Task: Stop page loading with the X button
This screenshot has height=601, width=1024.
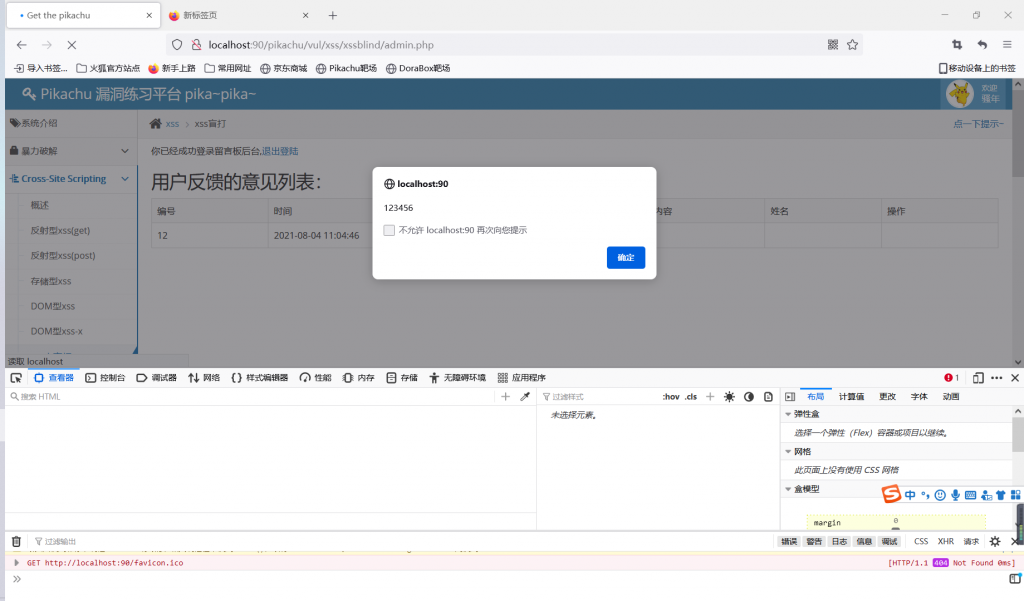Action: click(72, 45)
